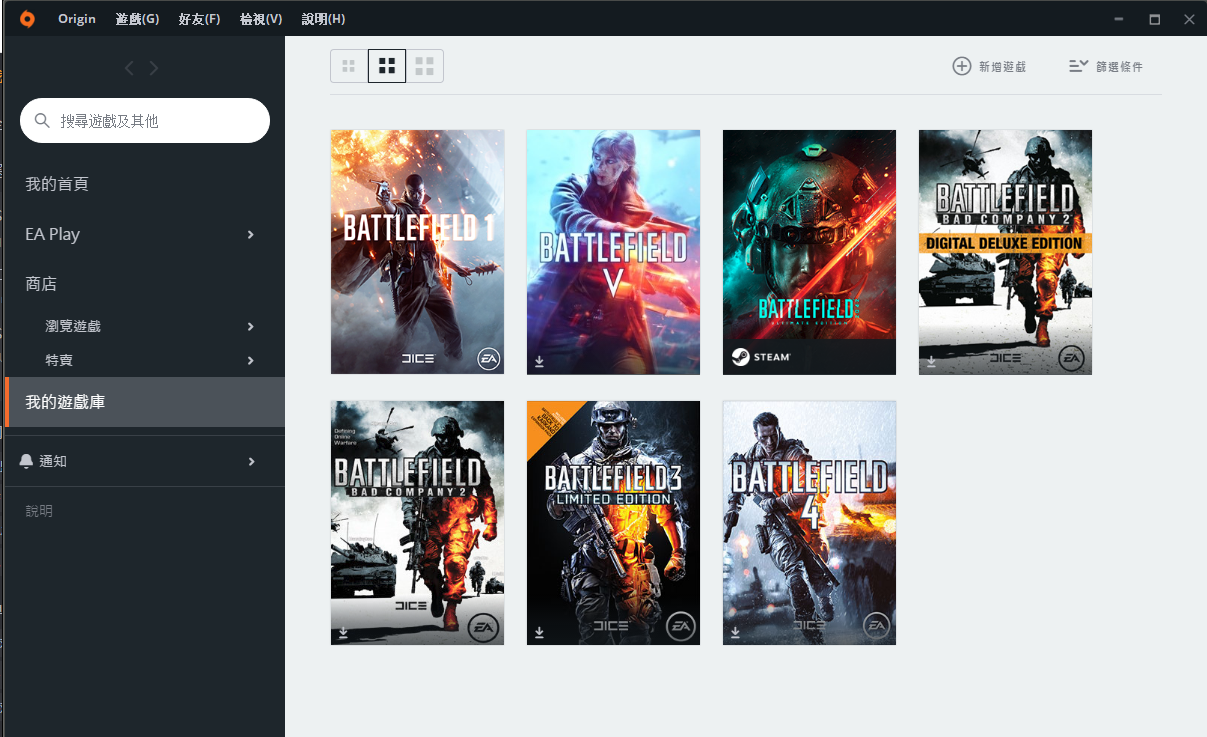Go to 我的首頁 in sidebar
Screen dimensions: 1207x737
(x=57, y=184)
